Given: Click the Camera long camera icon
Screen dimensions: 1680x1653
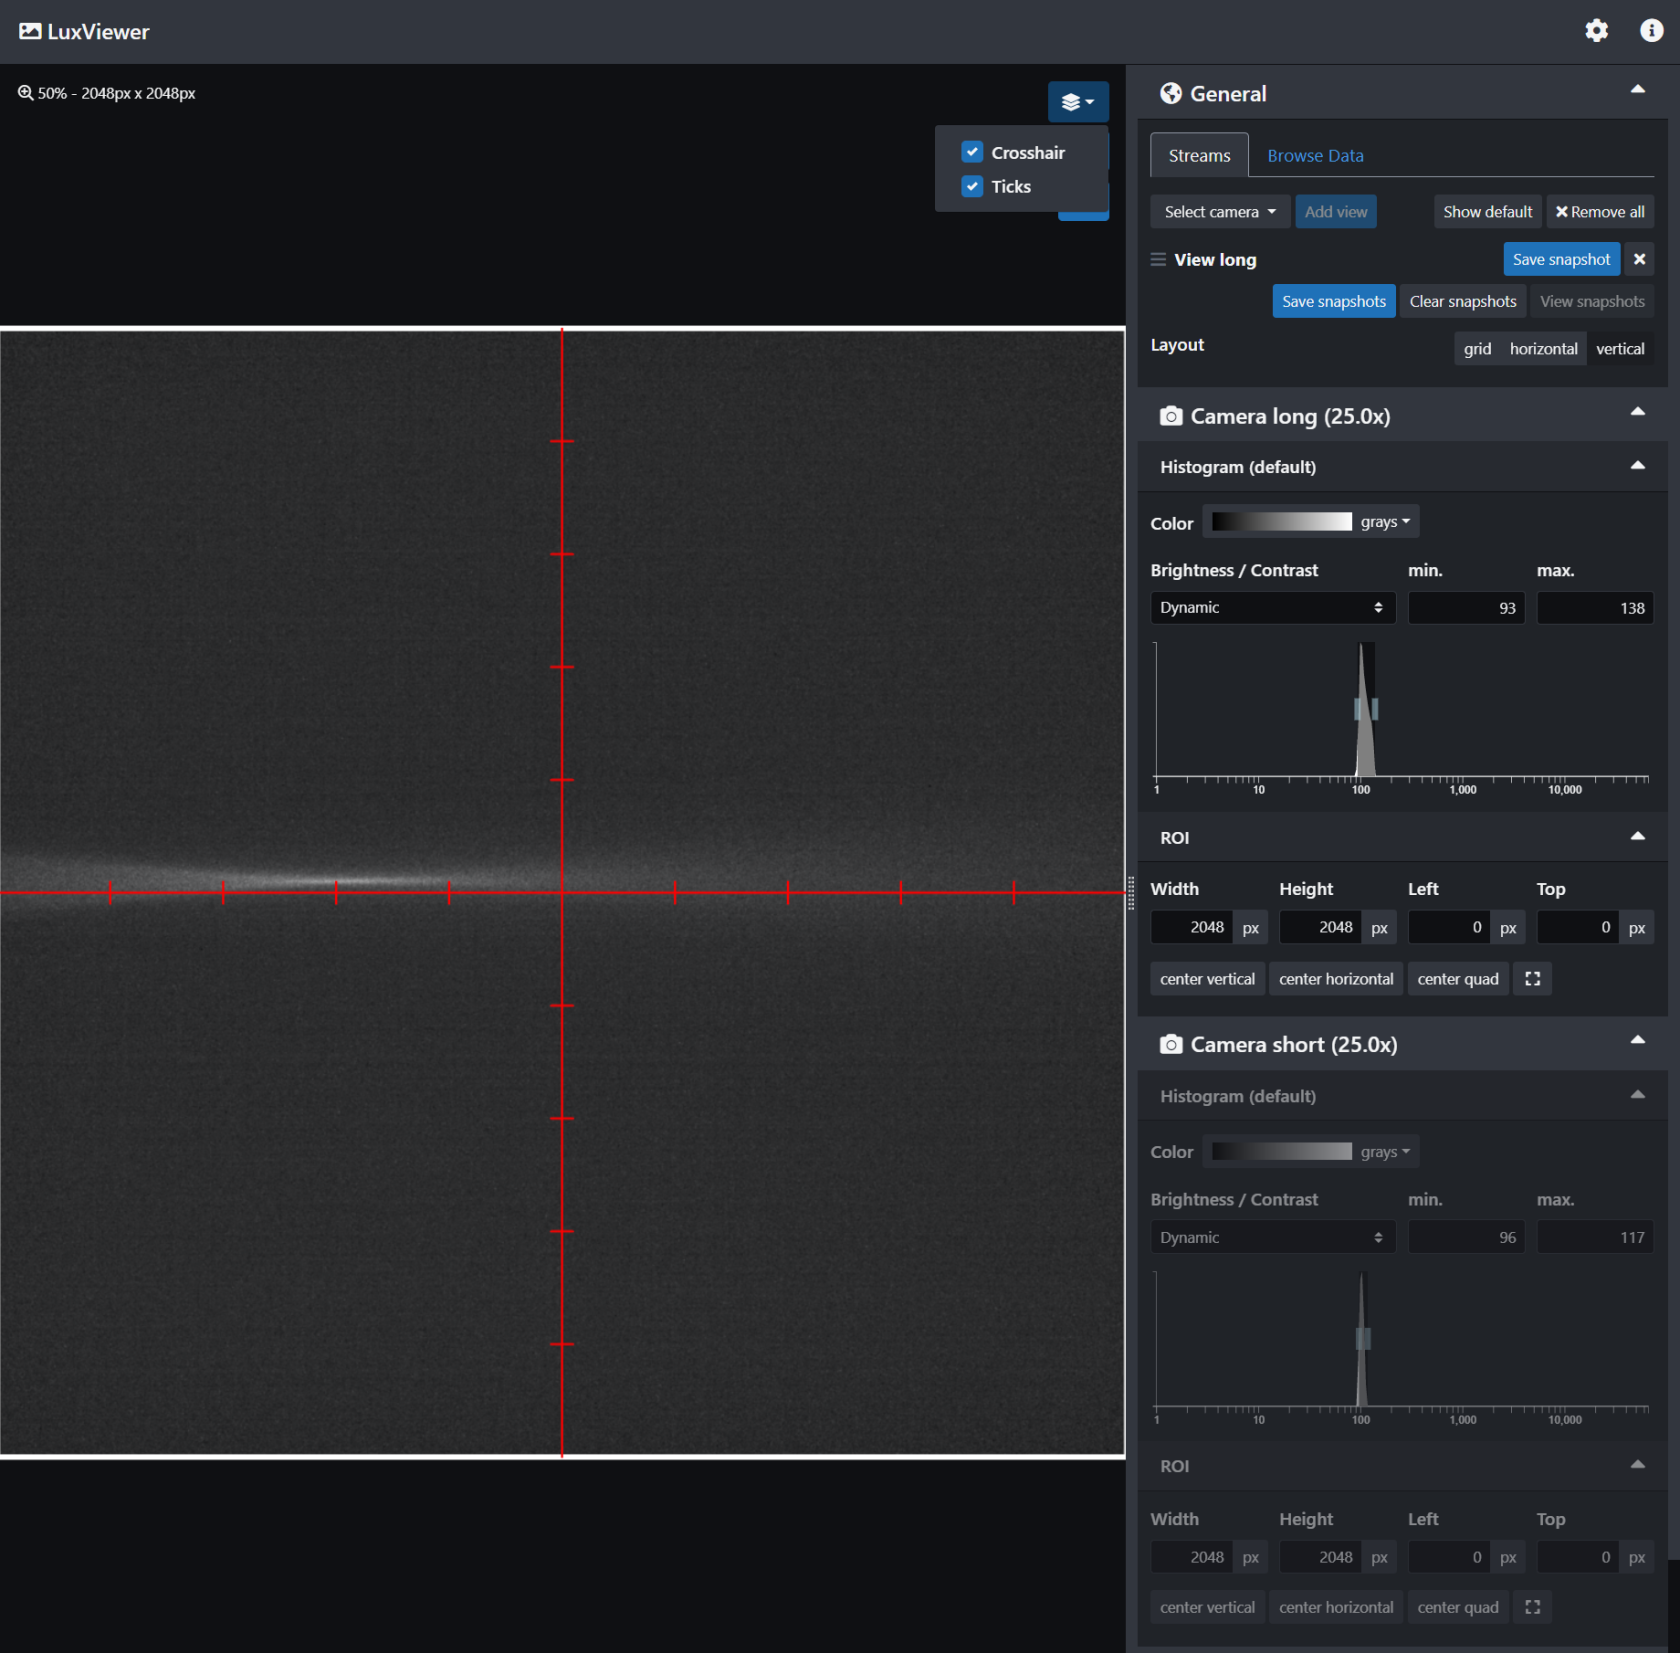Looking at the screenshot, I should click(1170, 416).
